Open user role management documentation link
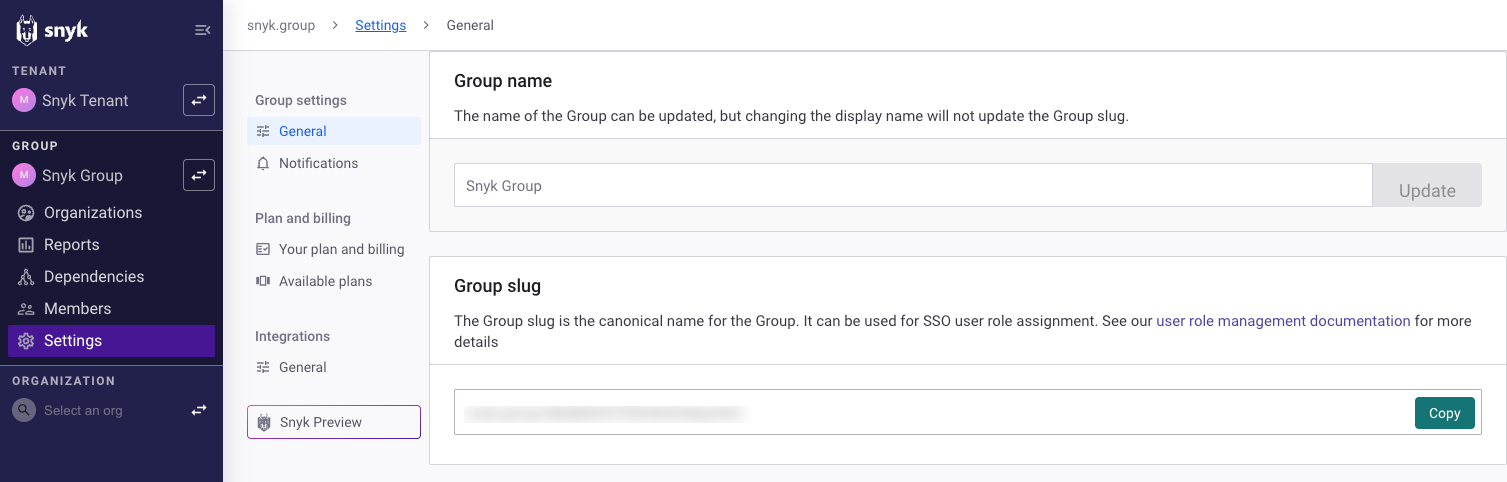This screenshot has width=1507, height=482. 1282,321
